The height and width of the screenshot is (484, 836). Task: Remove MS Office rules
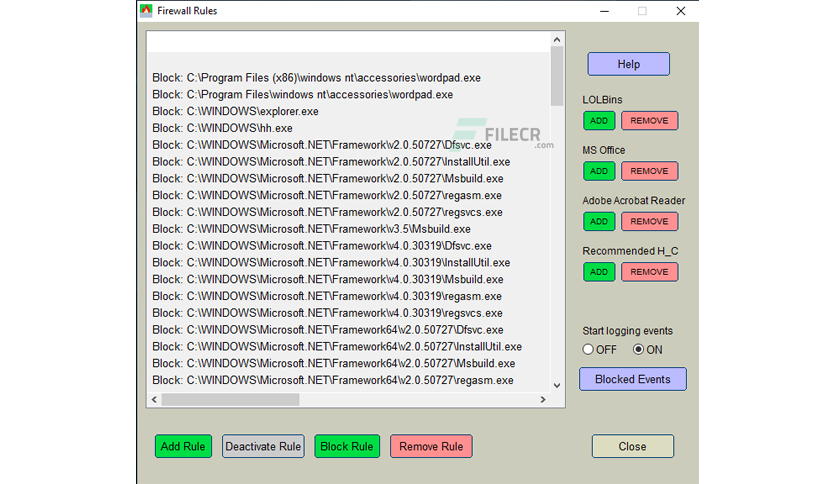pos(649,171)
